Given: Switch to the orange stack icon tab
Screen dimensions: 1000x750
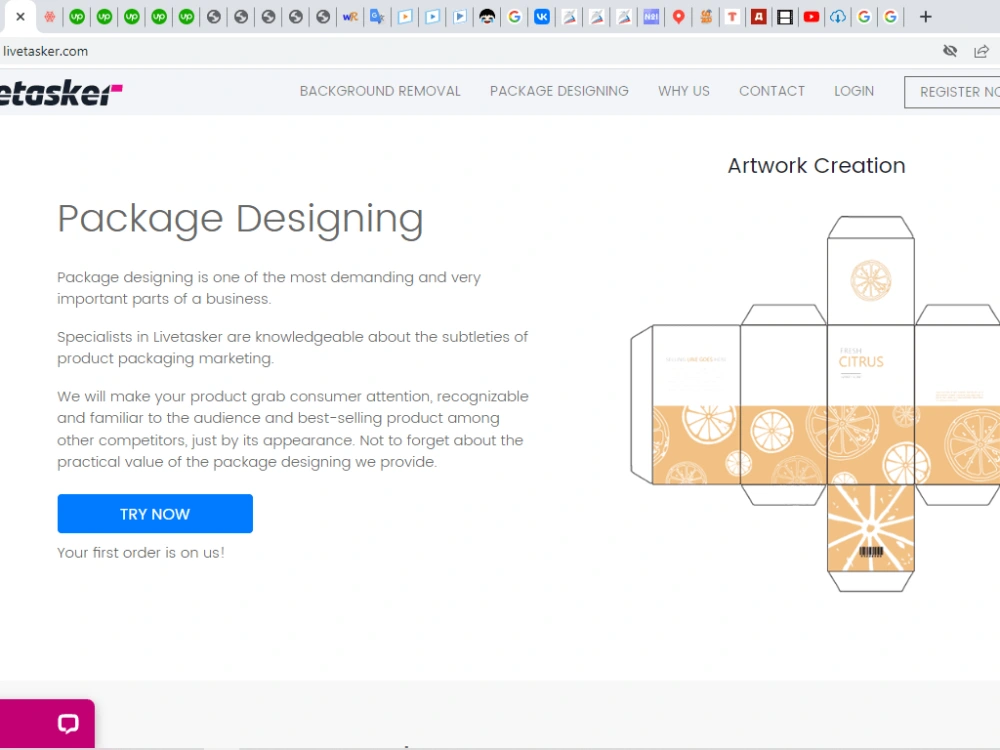Looking at the screenshot, I should pos(706,17).
